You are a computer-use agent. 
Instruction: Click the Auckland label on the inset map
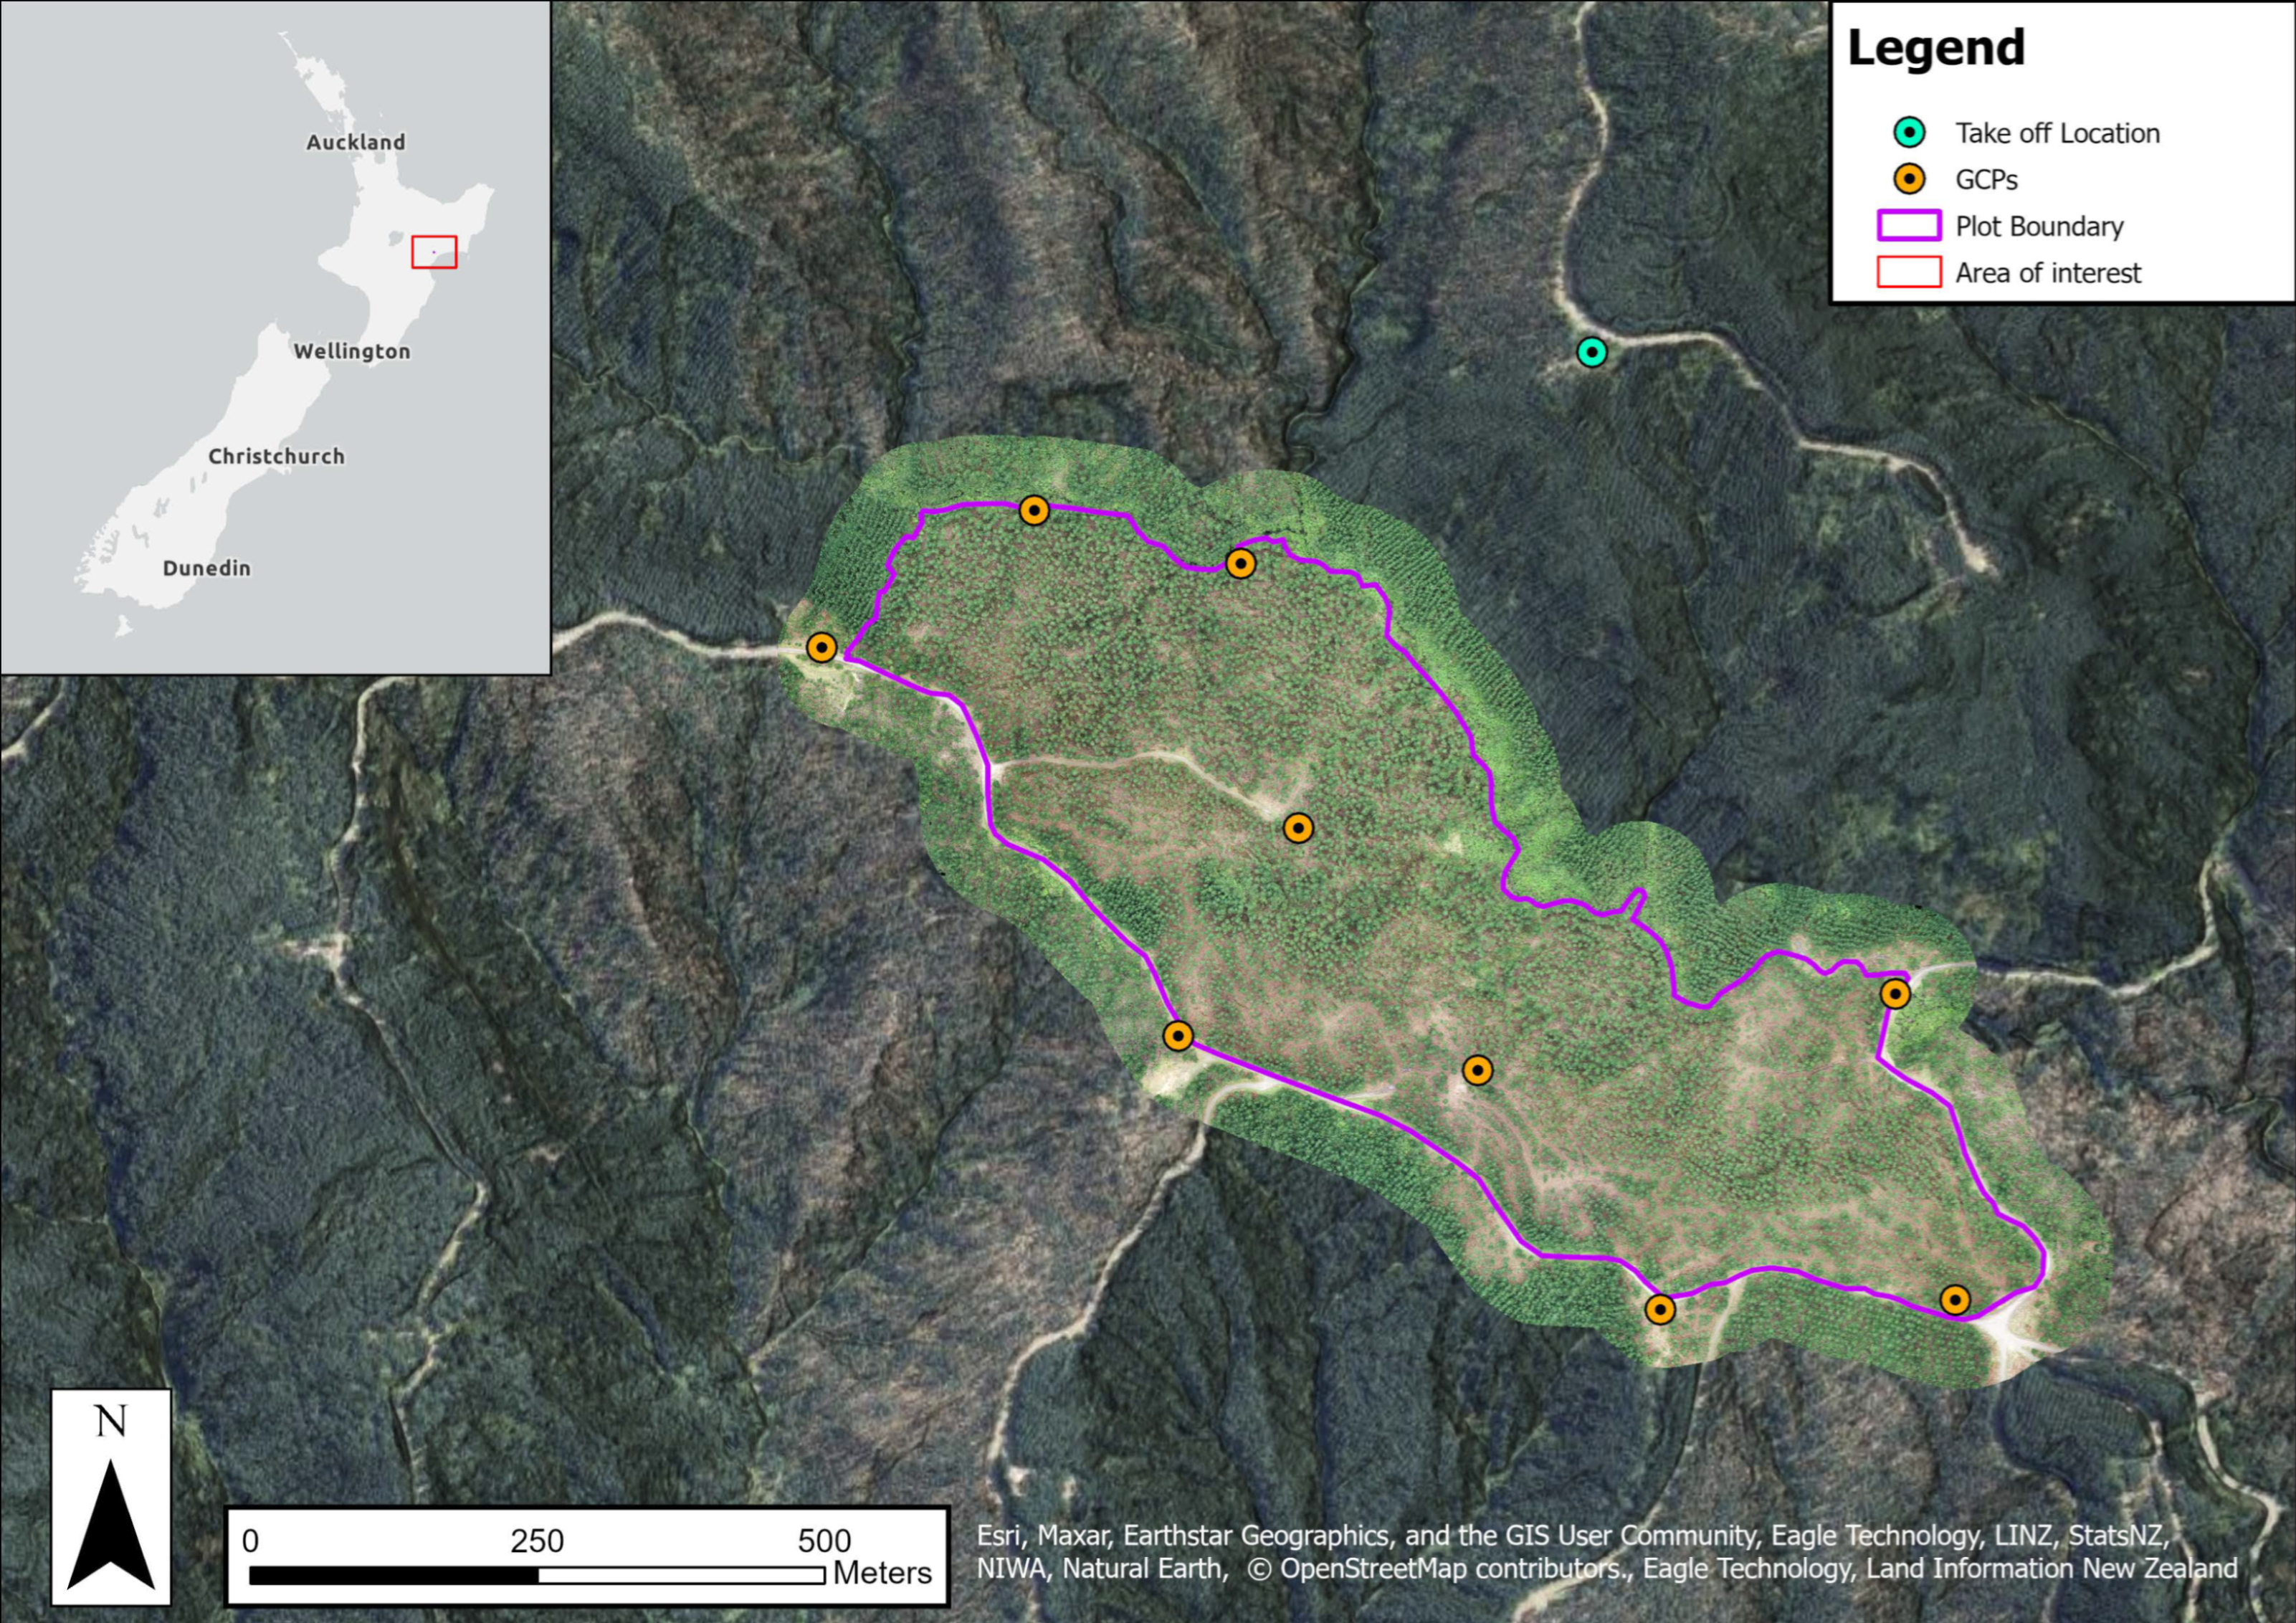356,142
